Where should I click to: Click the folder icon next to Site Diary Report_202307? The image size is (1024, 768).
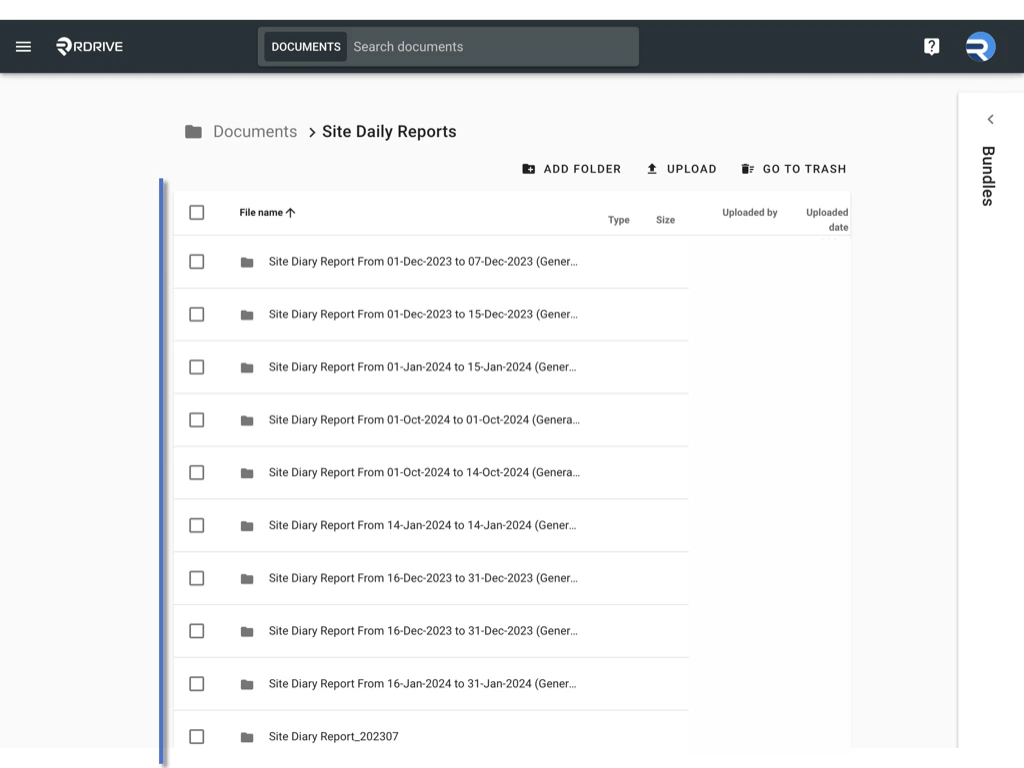click(247, 736)
